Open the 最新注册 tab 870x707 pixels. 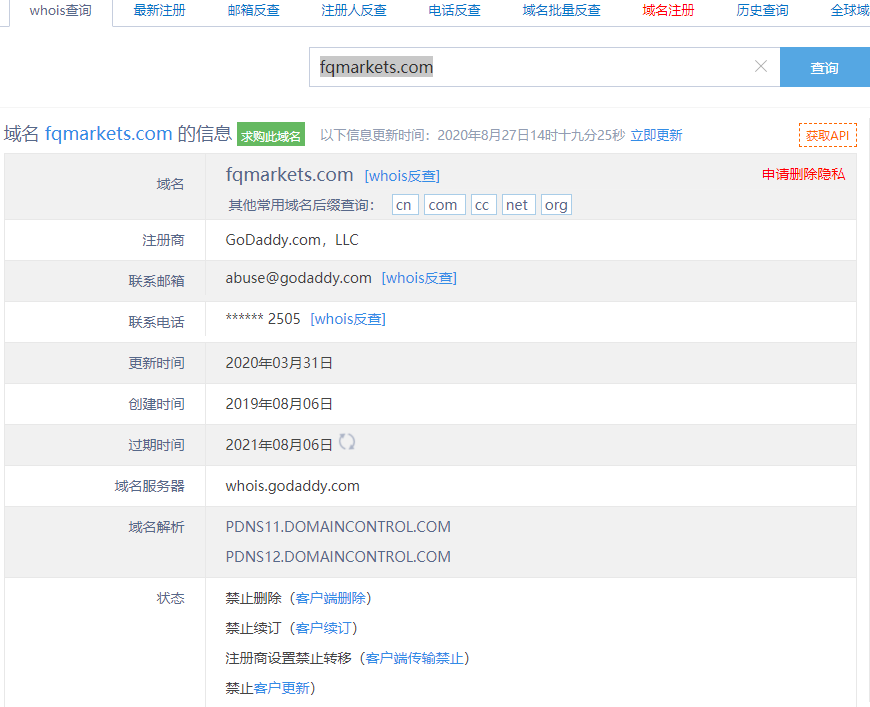[x=160, y=11]
